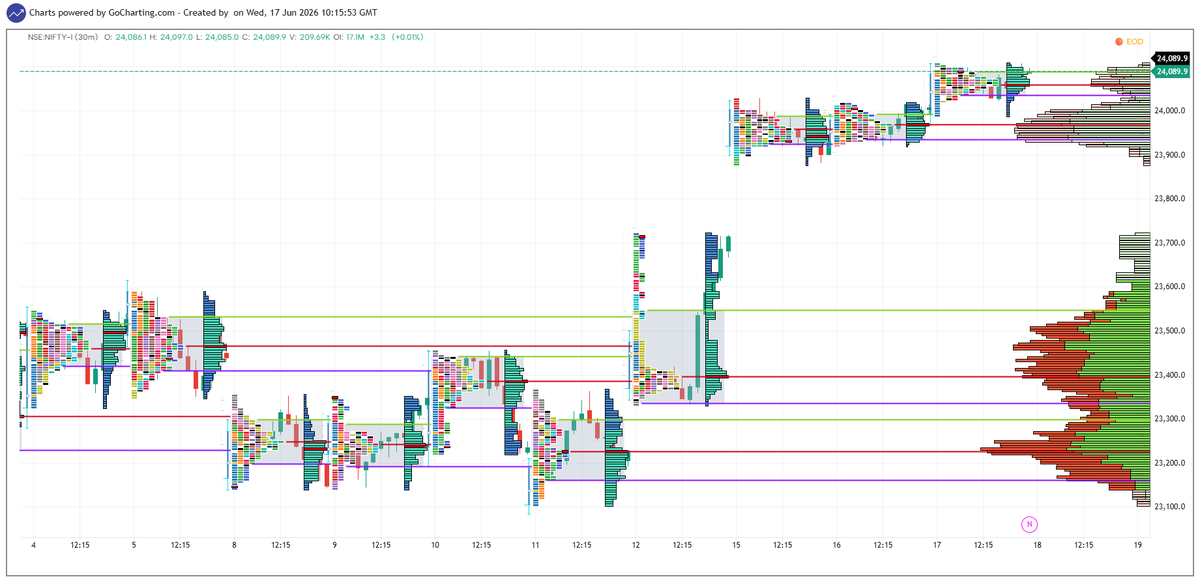Click the black 24,089.9 price tag
This screenshot has width=1200, height=579.
[x=1171, y=59]
